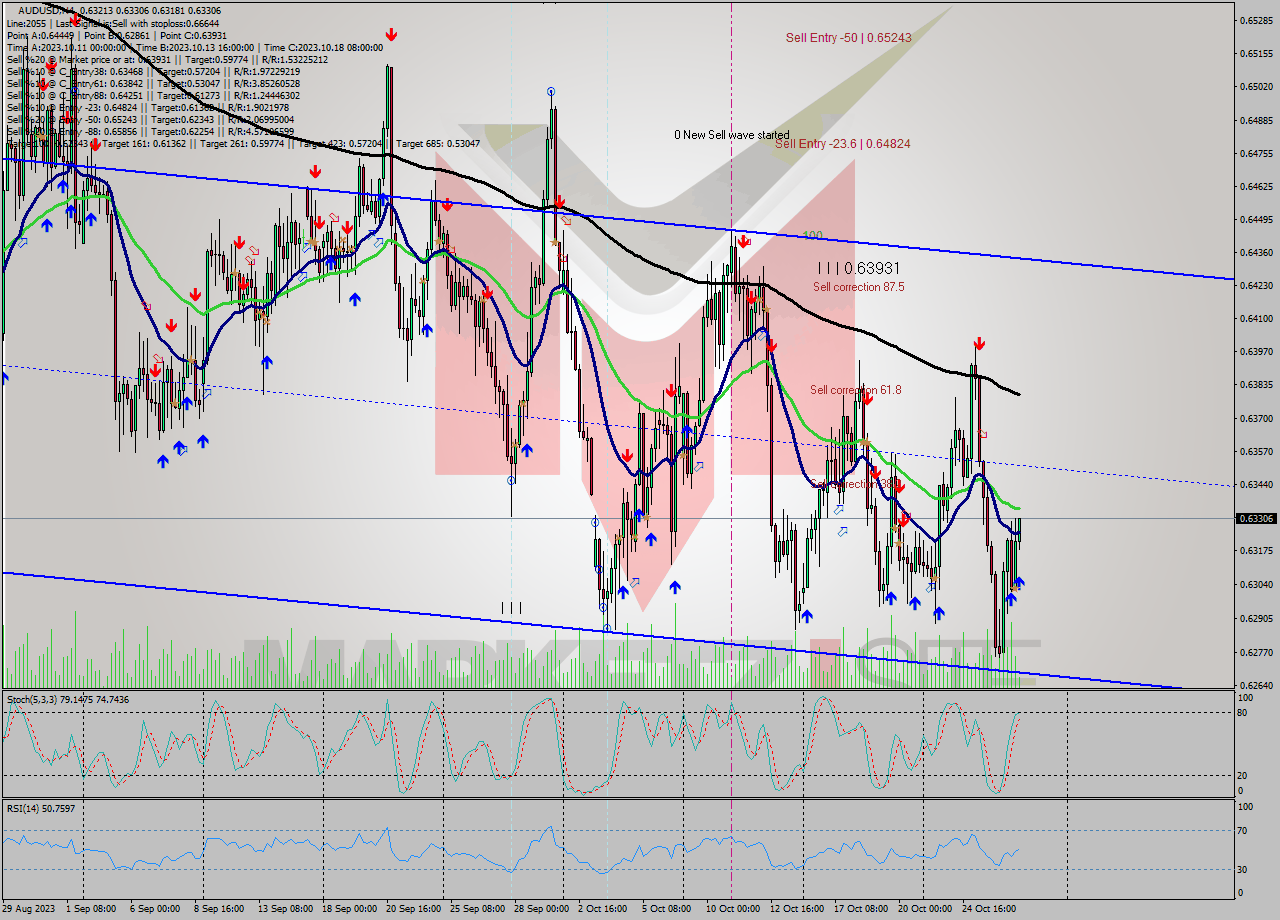Select the Sell Entry -23.6 | 0.64824 text

point(843,144)
